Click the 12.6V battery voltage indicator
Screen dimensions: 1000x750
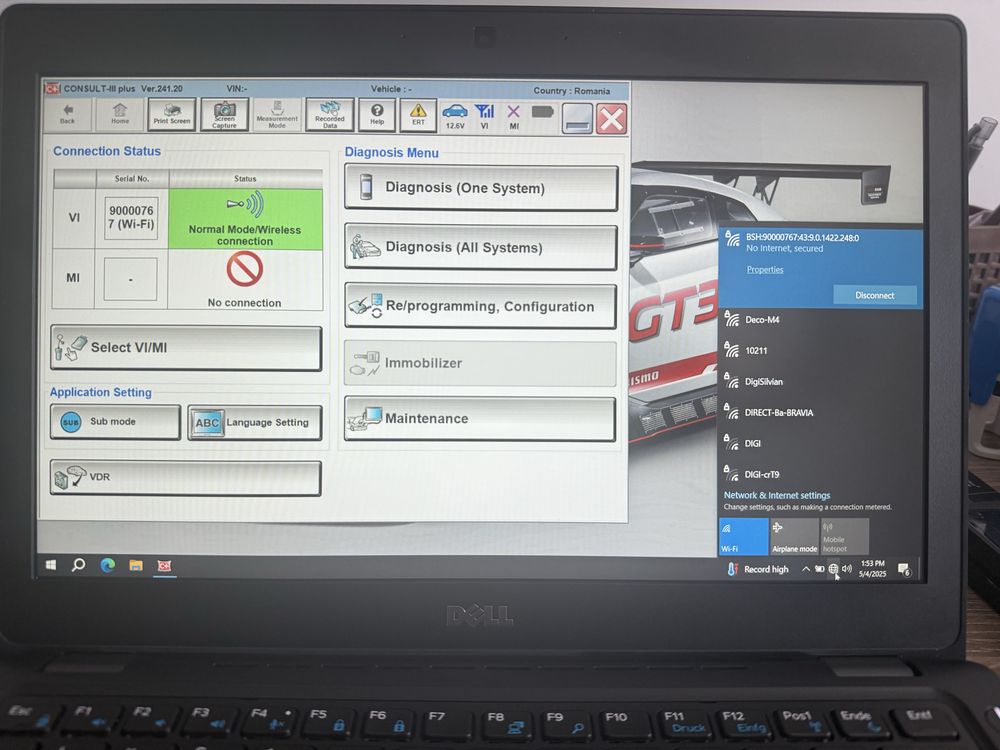[455, 117]
